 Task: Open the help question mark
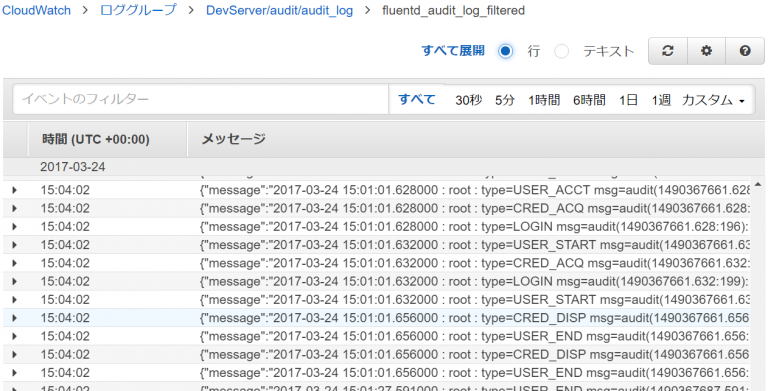pos(745,51)
